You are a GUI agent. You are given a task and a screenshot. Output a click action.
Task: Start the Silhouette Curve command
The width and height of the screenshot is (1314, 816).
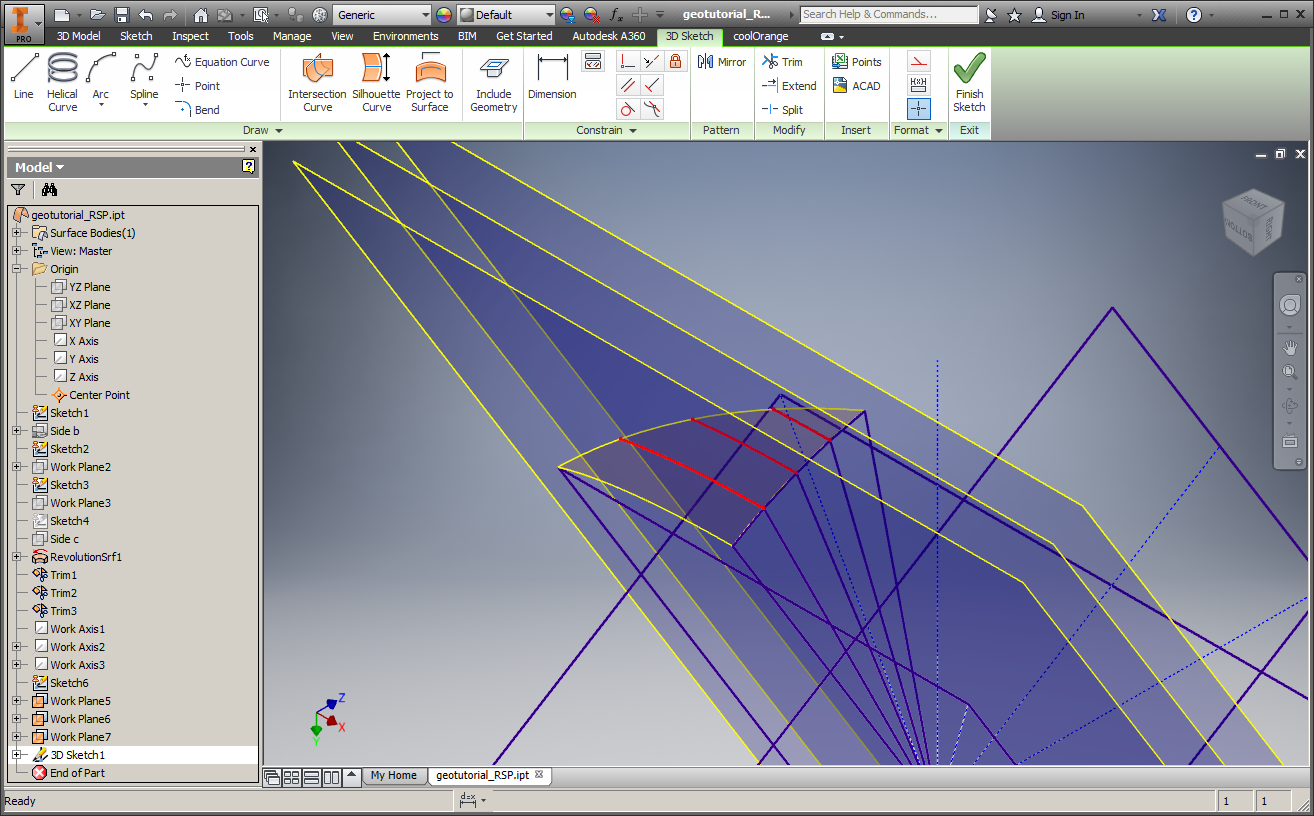click(376, 82)
